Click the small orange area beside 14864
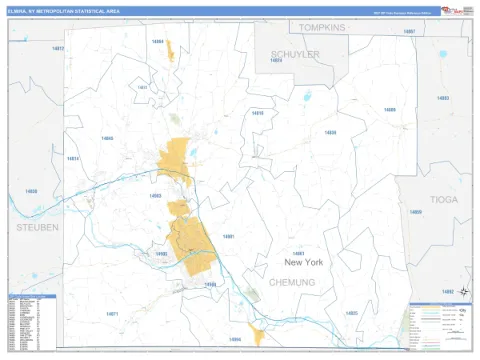 [x=170, y=51]
